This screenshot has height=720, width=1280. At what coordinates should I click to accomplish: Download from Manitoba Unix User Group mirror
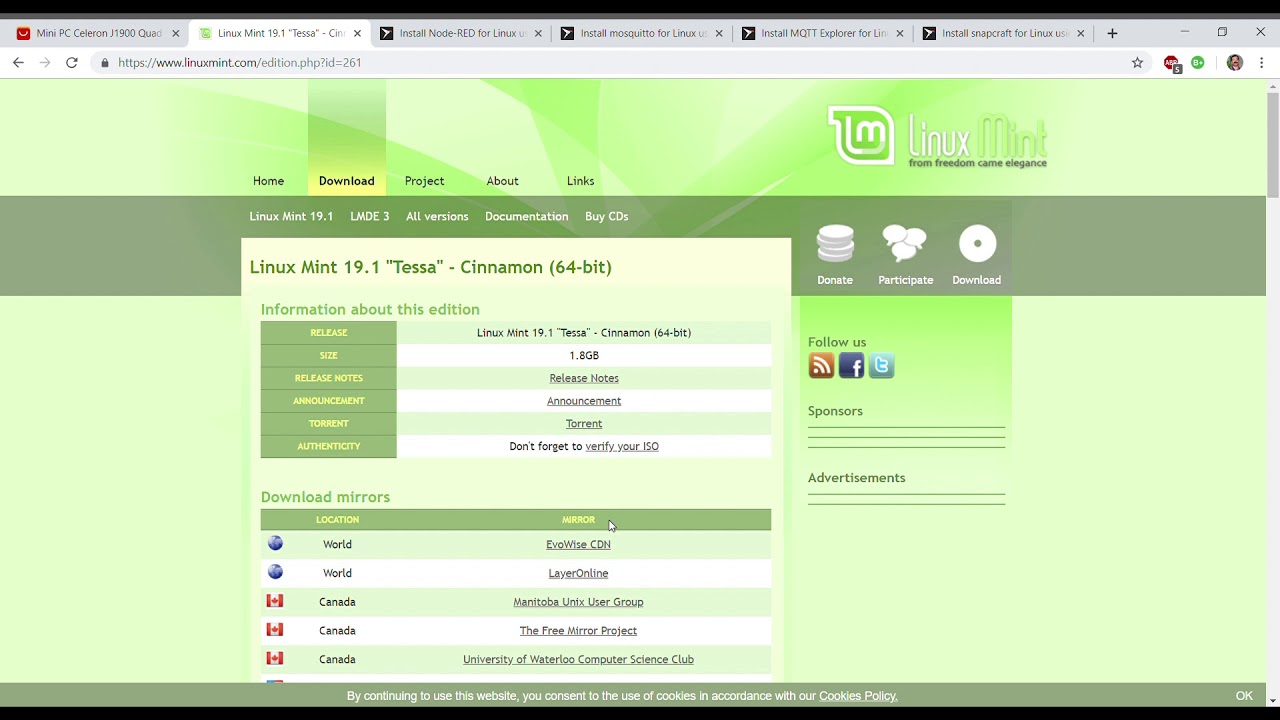(x=578, y=602)
